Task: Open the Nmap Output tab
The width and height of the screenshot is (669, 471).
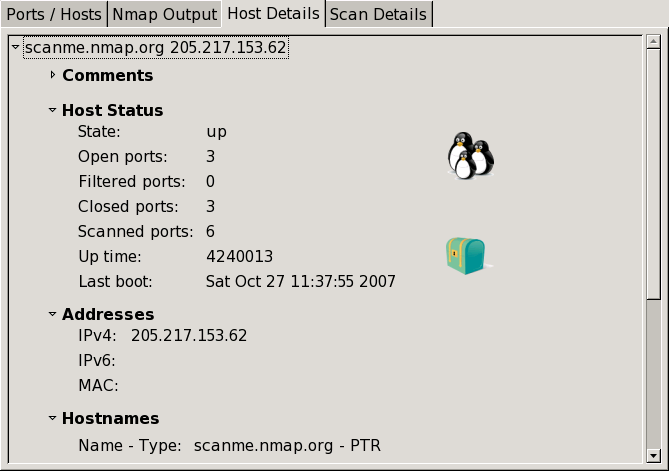Action: 165,14
